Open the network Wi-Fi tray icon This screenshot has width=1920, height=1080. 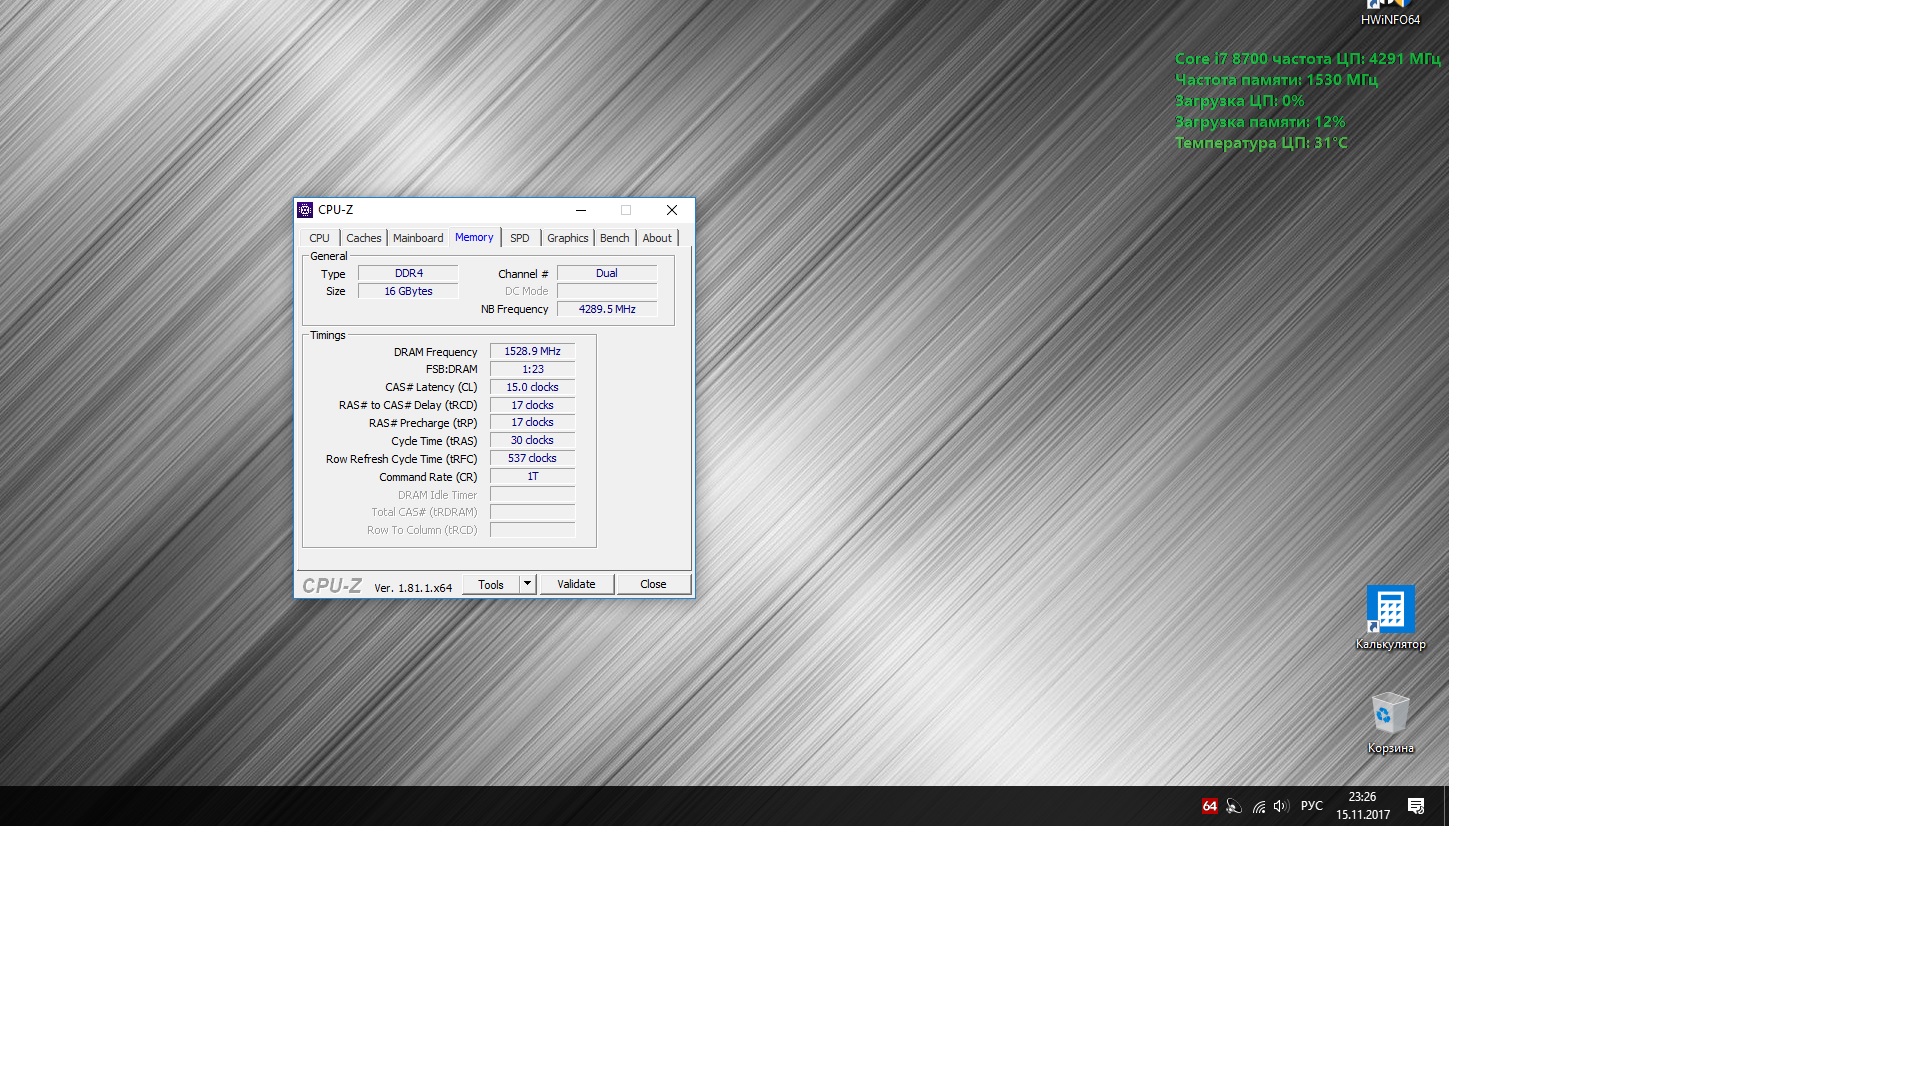tap(1259, 806)
